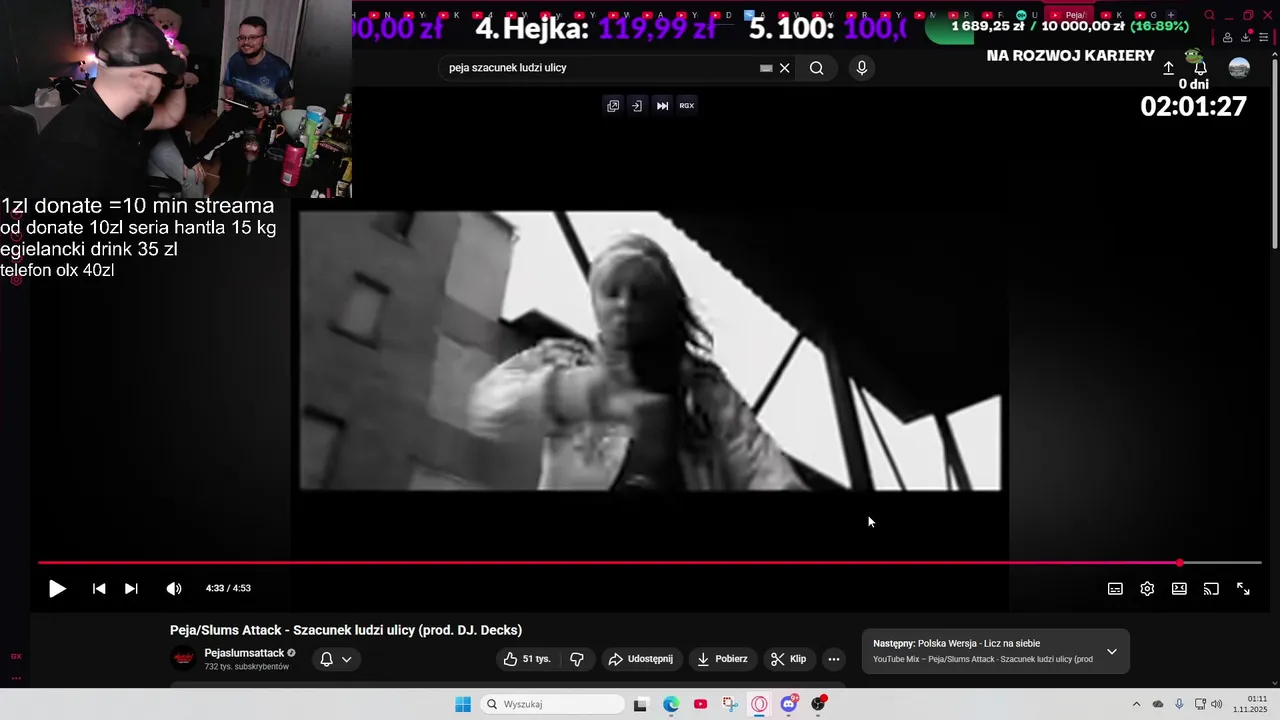Open a new browser tab with plus
Screen dimensions: 1280x720
pyautogui.click(x=1171, y=15)
